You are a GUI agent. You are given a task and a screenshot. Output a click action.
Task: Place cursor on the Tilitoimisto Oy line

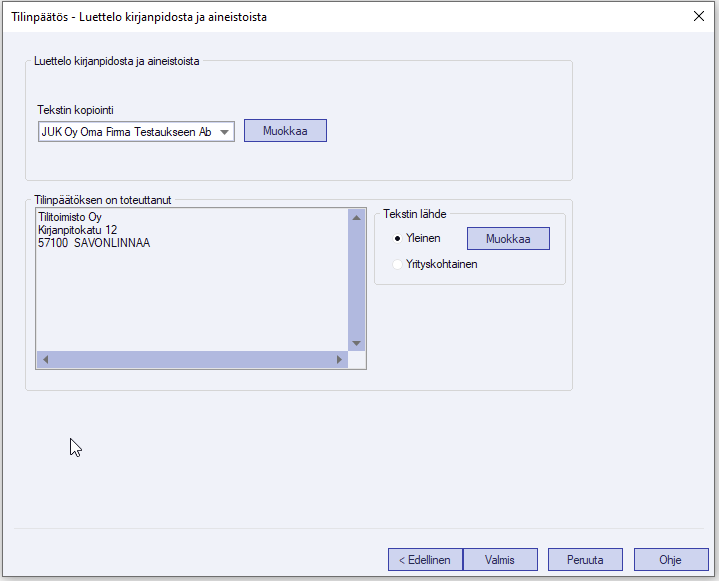(x=70, y=217)
